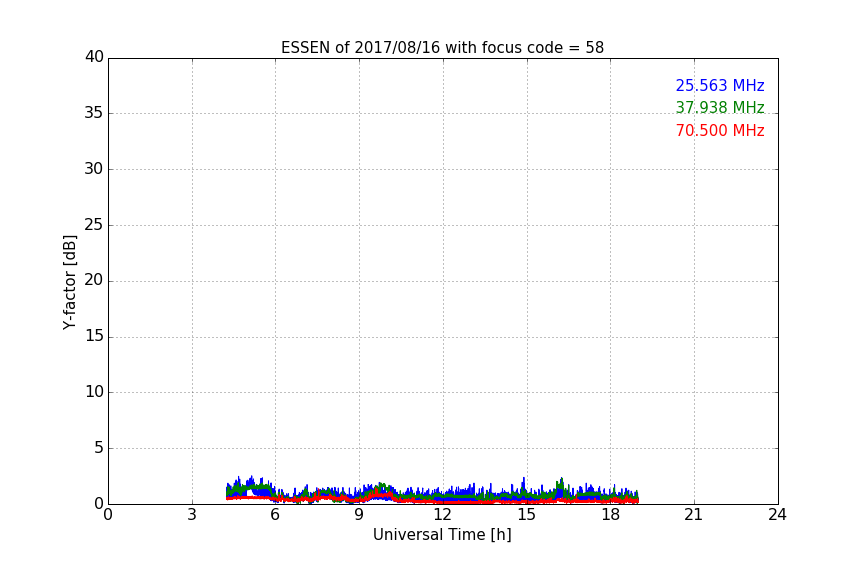Click x-axis tick value 12
Viewport: 864px width, 576px height.
(x=442, y=515)
